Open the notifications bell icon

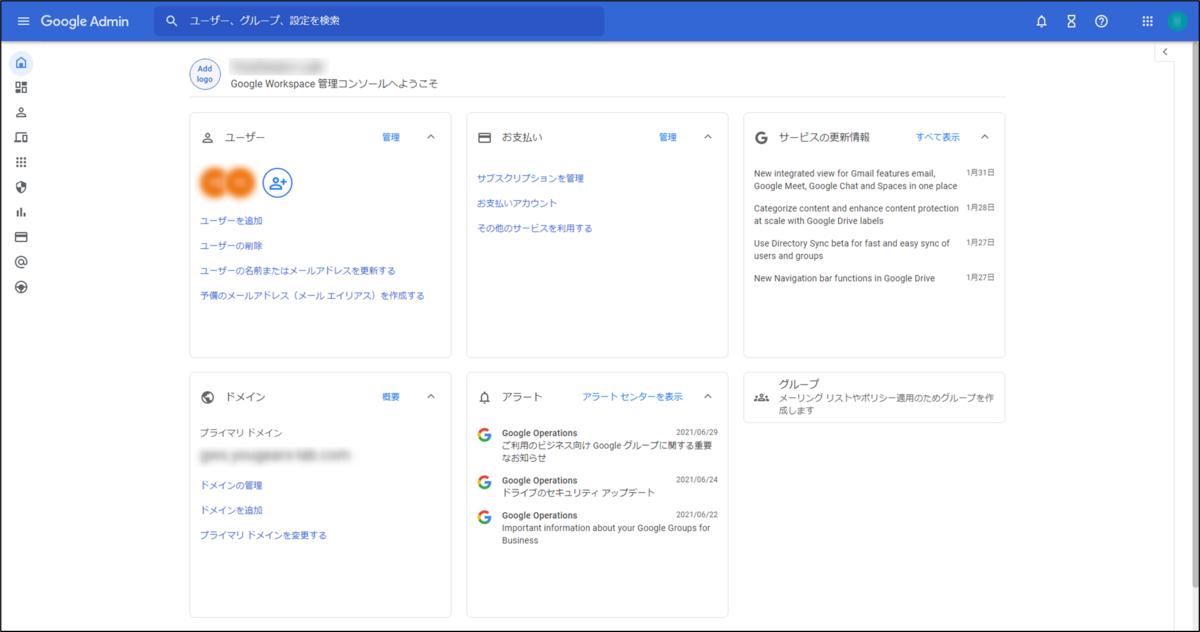[1041, 21]
